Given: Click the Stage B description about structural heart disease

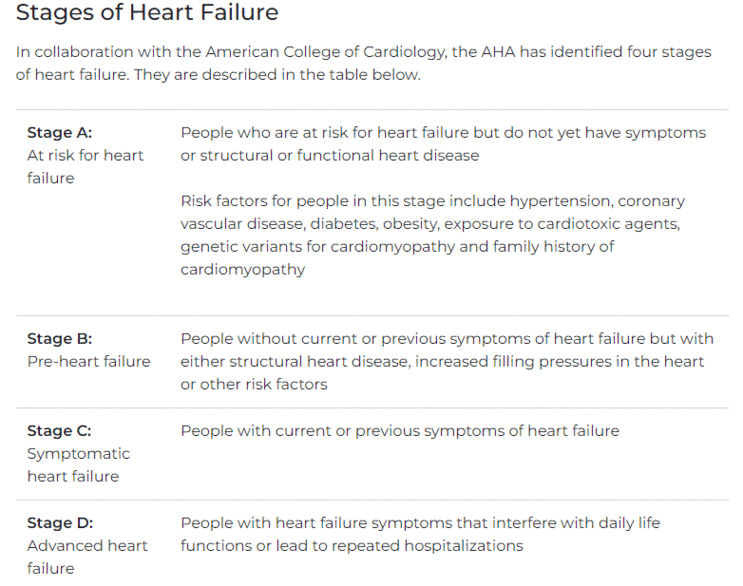Looking at the screenshot, I should coord(446,361).
